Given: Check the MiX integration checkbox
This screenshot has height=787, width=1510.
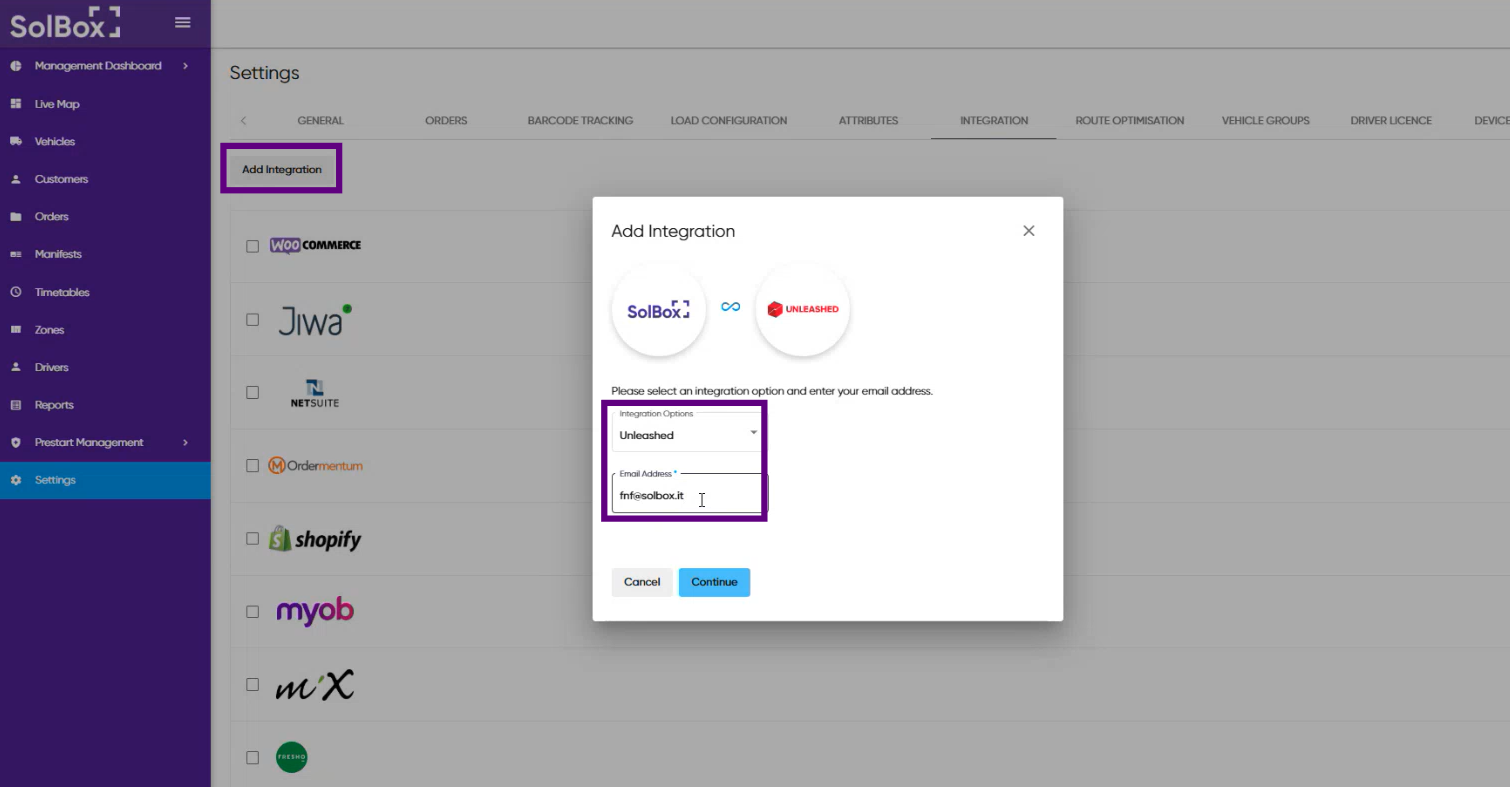Looking at the screenshot, I should click(x=252, y=685).
